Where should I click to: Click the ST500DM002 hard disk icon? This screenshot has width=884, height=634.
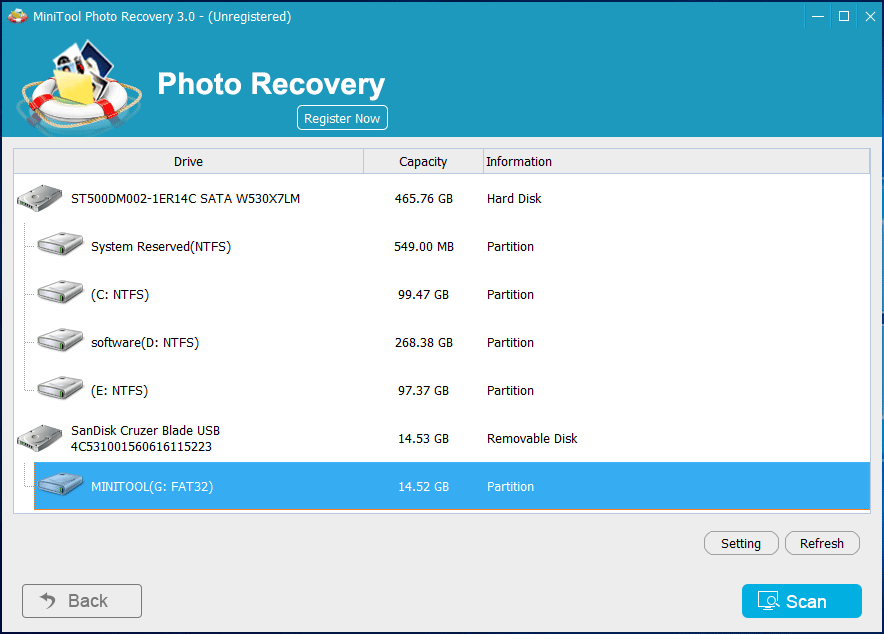tap(40, 199)
